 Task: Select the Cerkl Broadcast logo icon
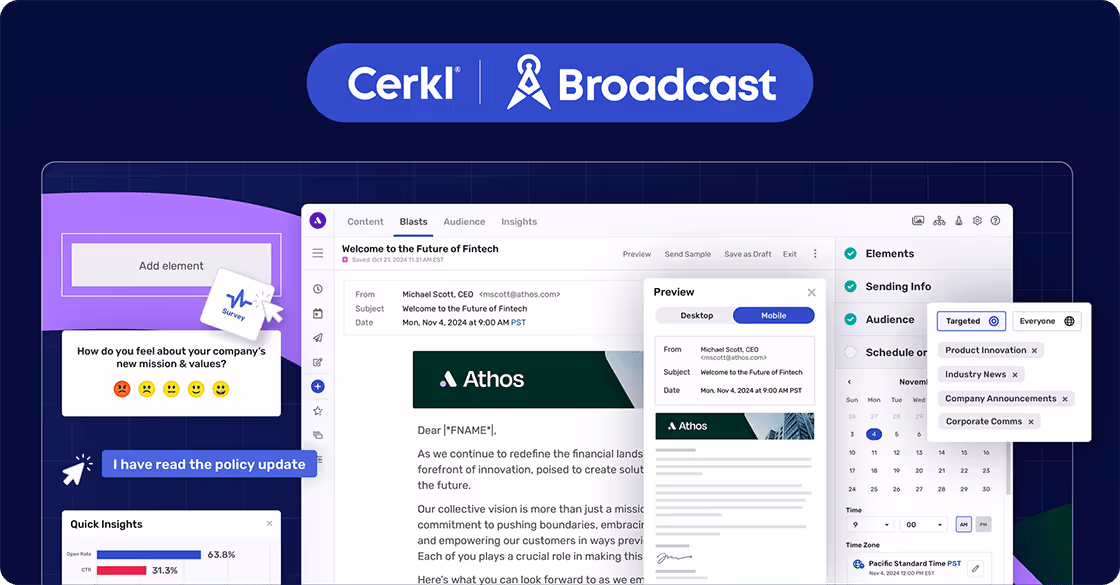(x=527, y=84)
